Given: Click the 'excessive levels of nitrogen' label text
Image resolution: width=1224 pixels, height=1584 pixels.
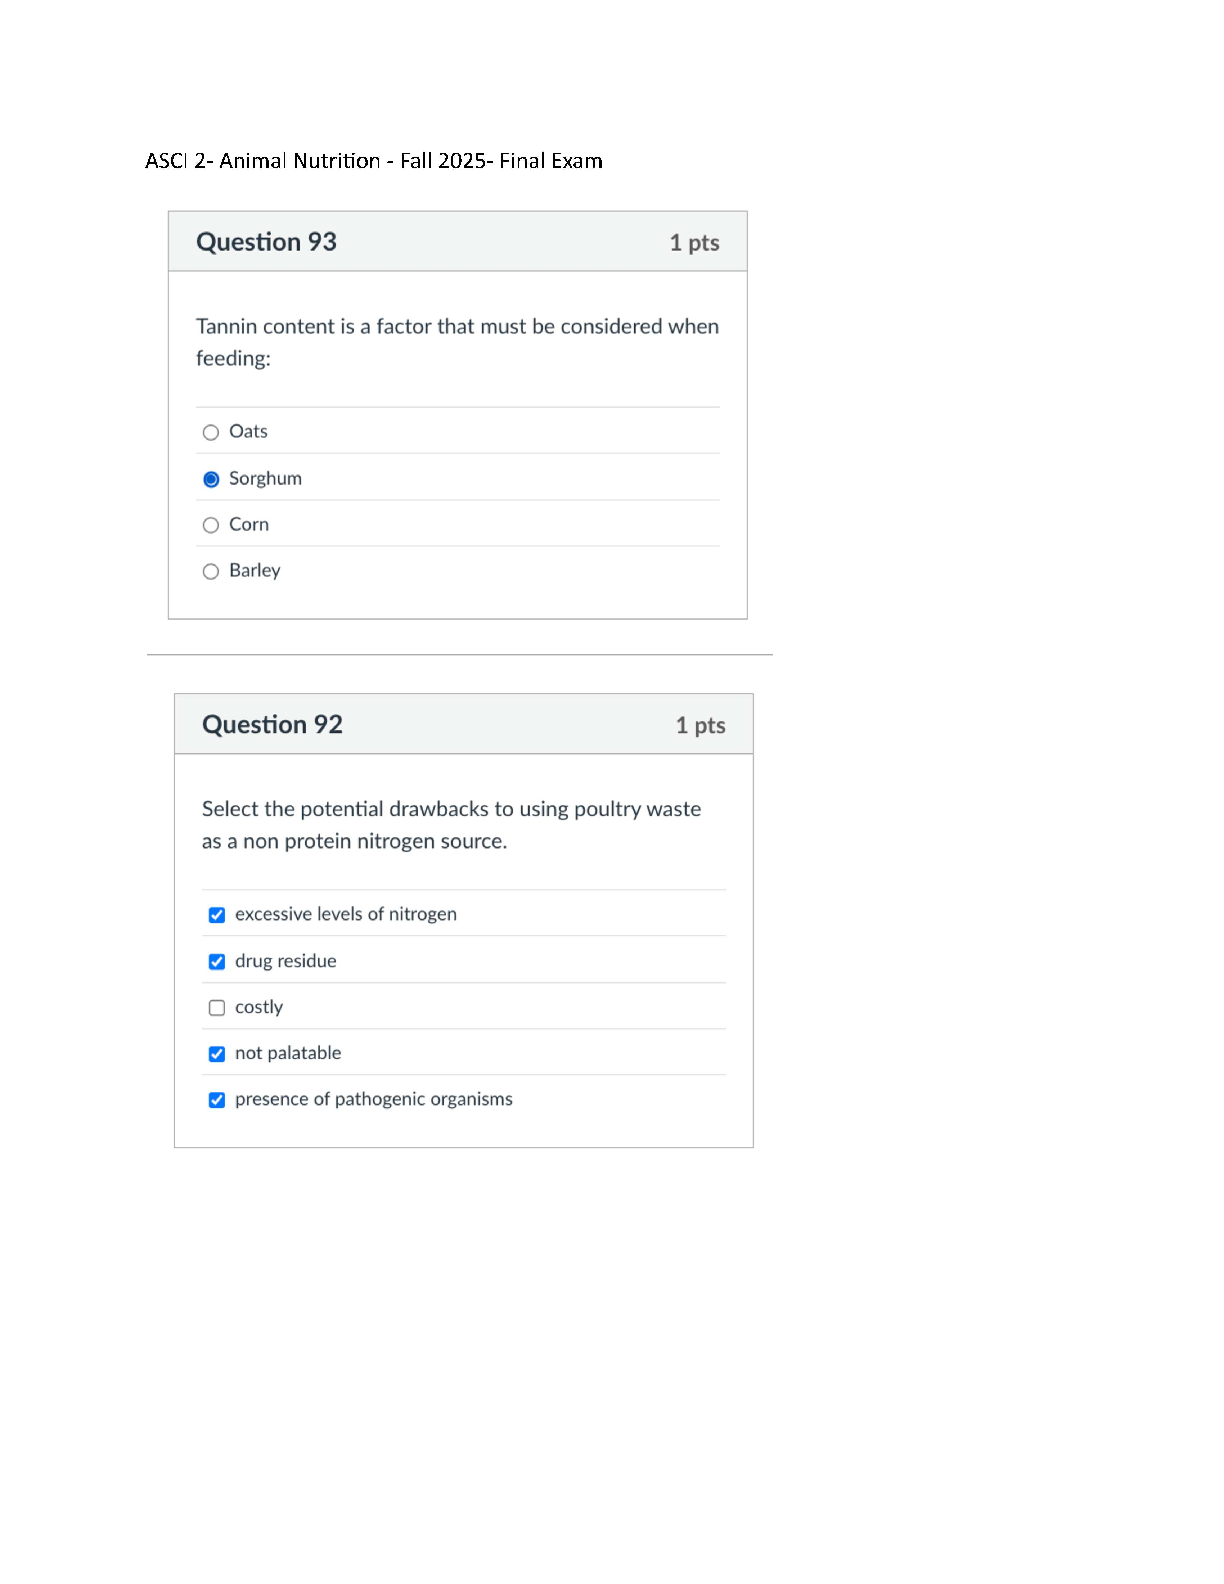Looking at the screenshot, I should click(345, 914).
